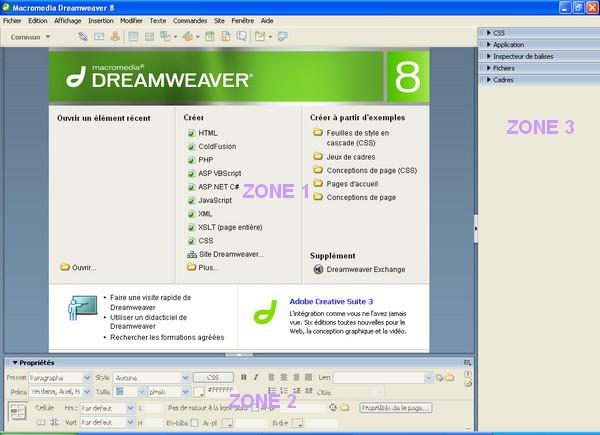Click the Images icon in toolbar

(x=165, y=36)
